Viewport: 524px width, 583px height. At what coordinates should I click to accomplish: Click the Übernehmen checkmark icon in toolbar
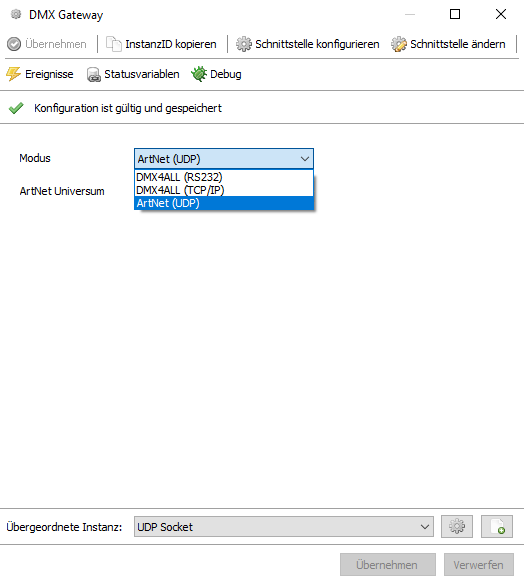pyautogui.click(x=14, y=44)
